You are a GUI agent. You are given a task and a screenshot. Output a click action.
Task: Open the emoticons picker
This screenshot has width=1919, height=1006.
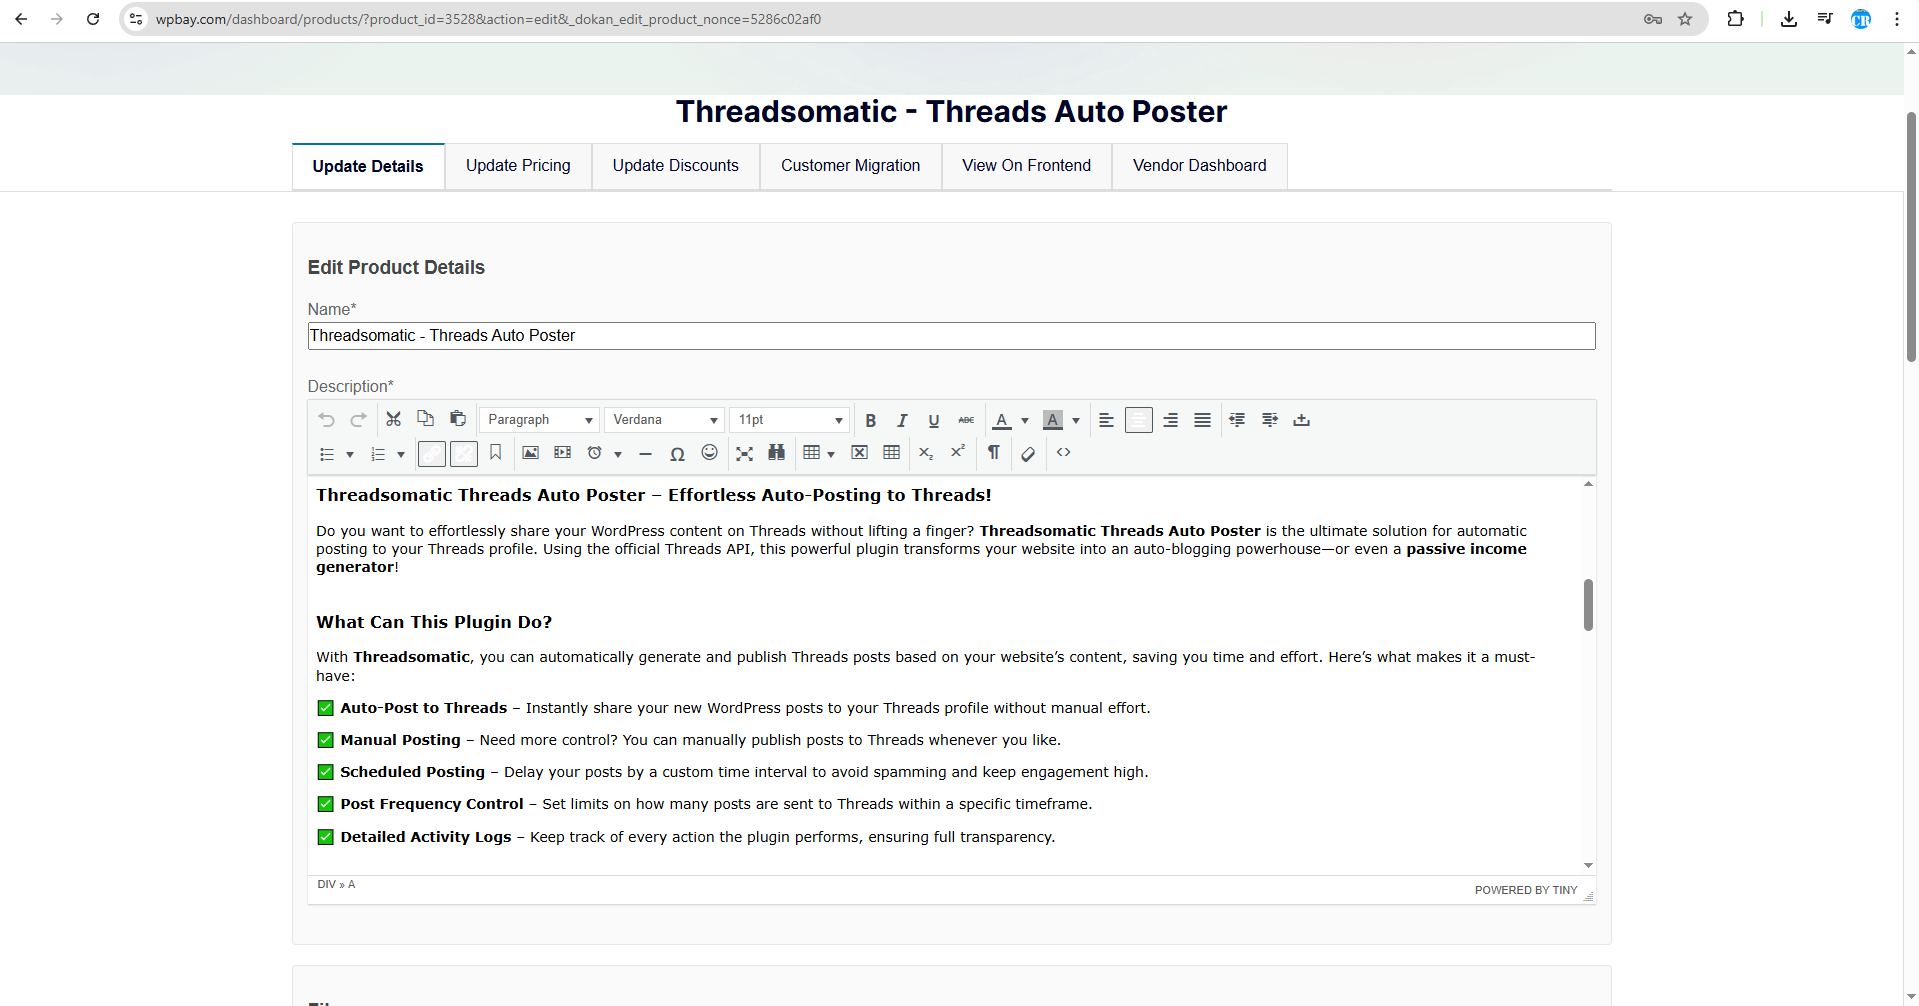710,453
